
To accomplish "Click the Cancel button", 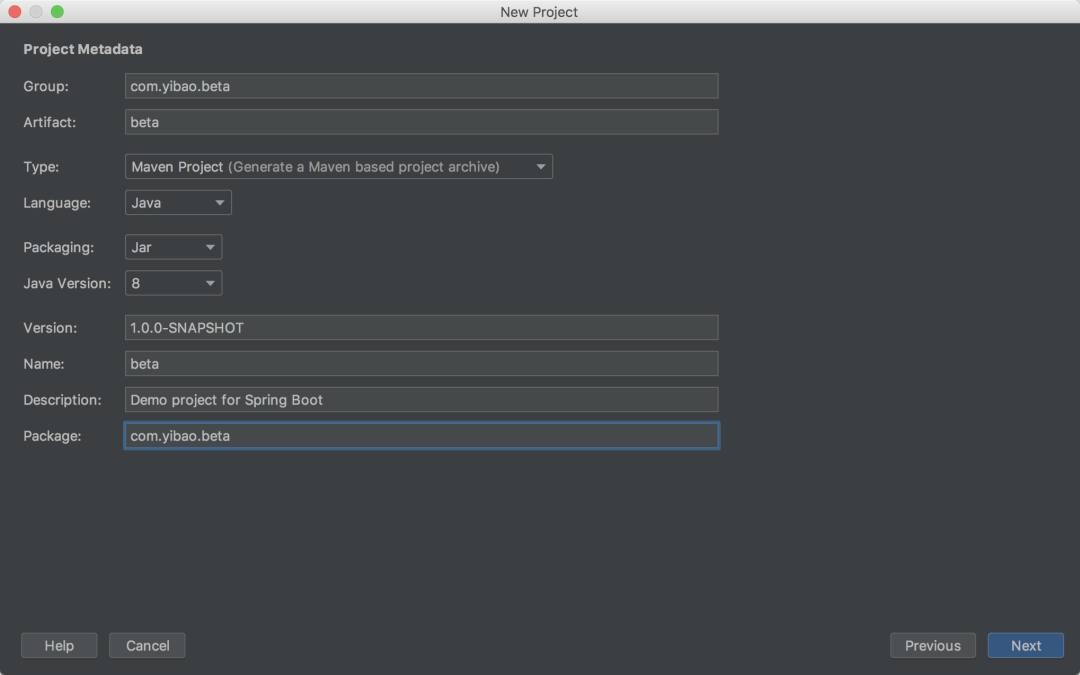I will 147,646.
